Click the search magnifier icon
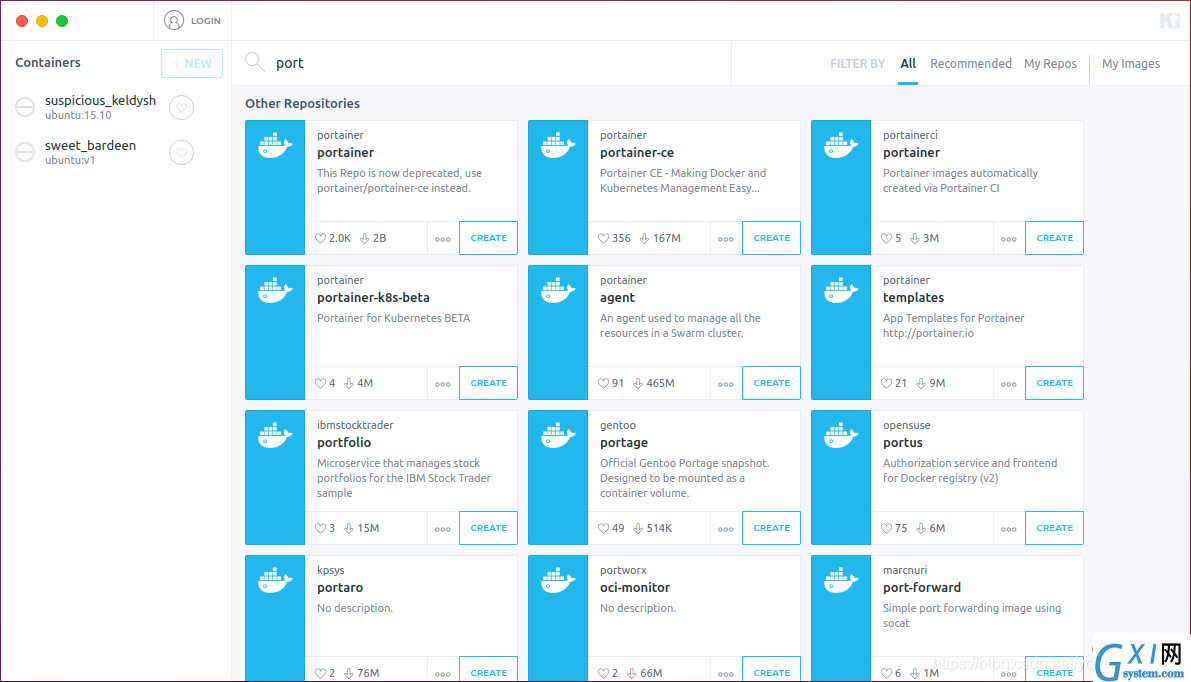The image size is (1191, 682). tap(254, 62)
